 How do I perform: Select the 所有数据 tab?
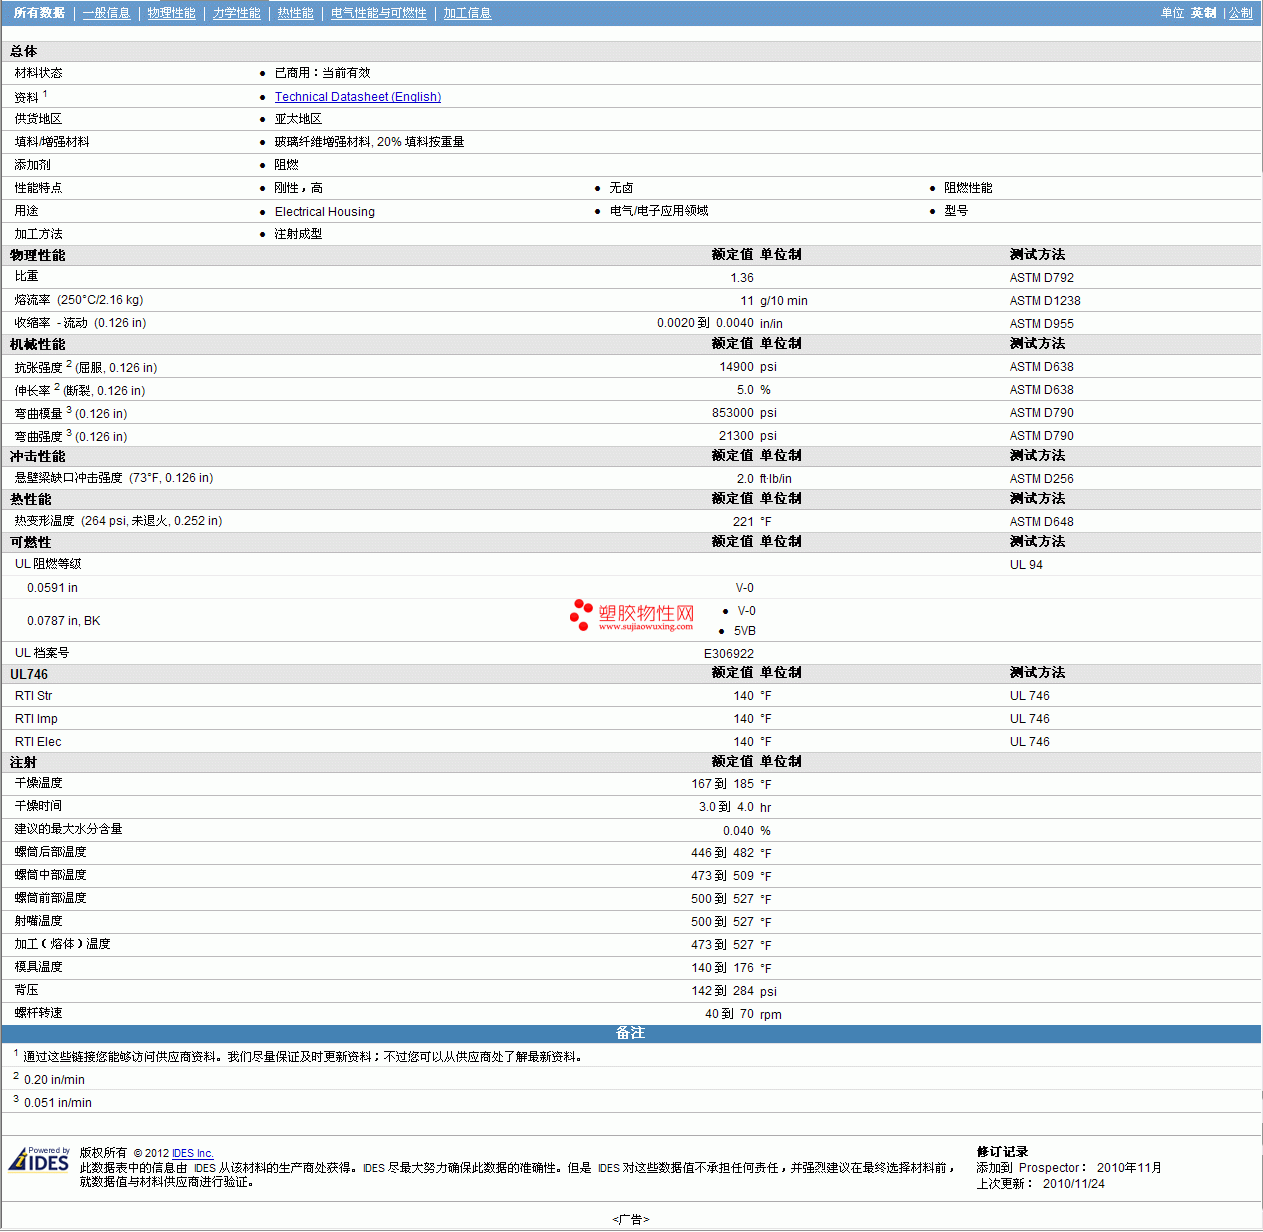click(x=39, y=13)
